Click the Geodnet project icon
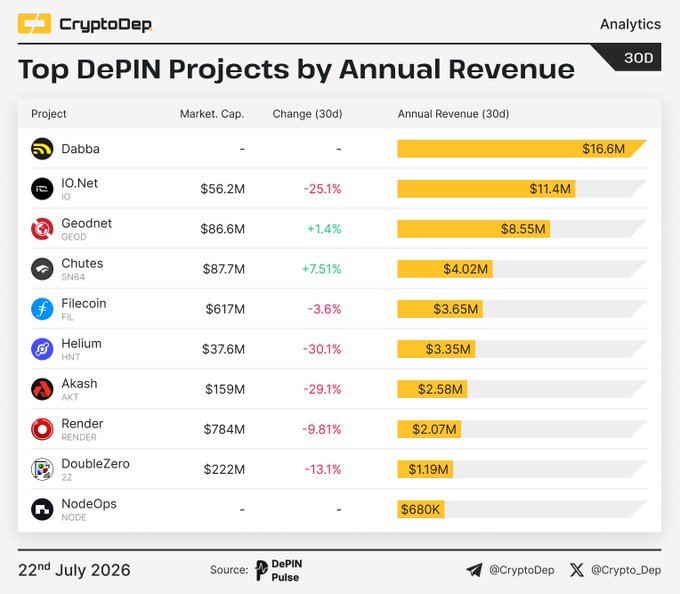Viewport: 680px width, 594px height. pos(42,229)
